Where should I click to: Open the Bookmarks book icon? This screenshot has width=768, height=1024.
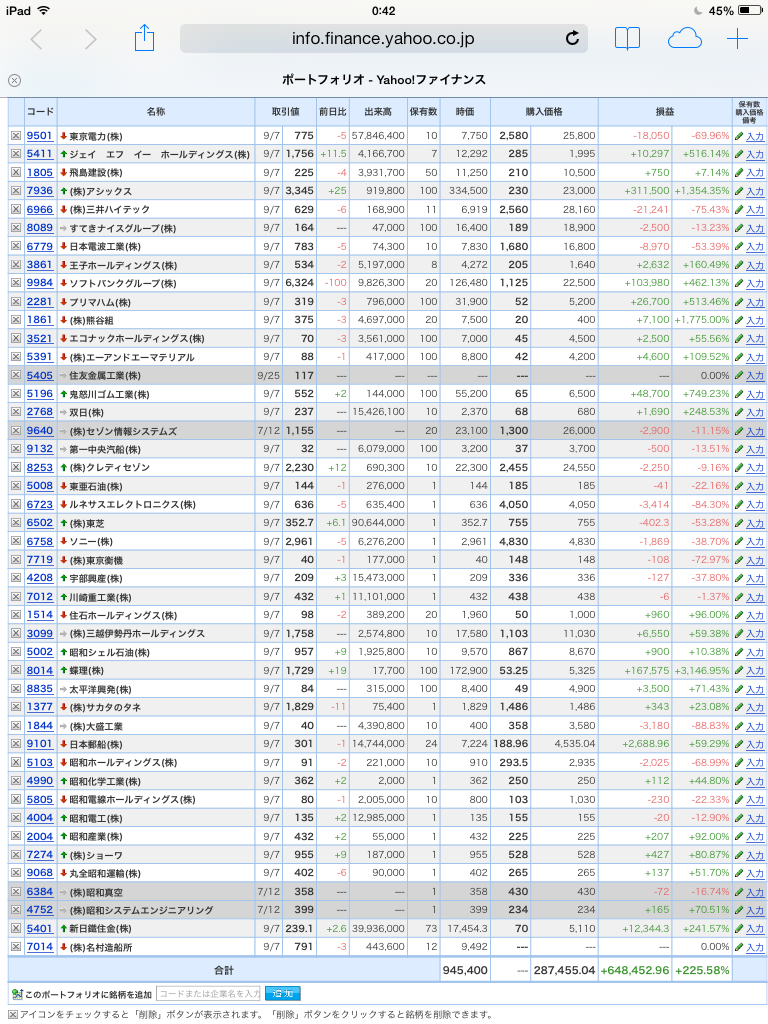(627, 39)
